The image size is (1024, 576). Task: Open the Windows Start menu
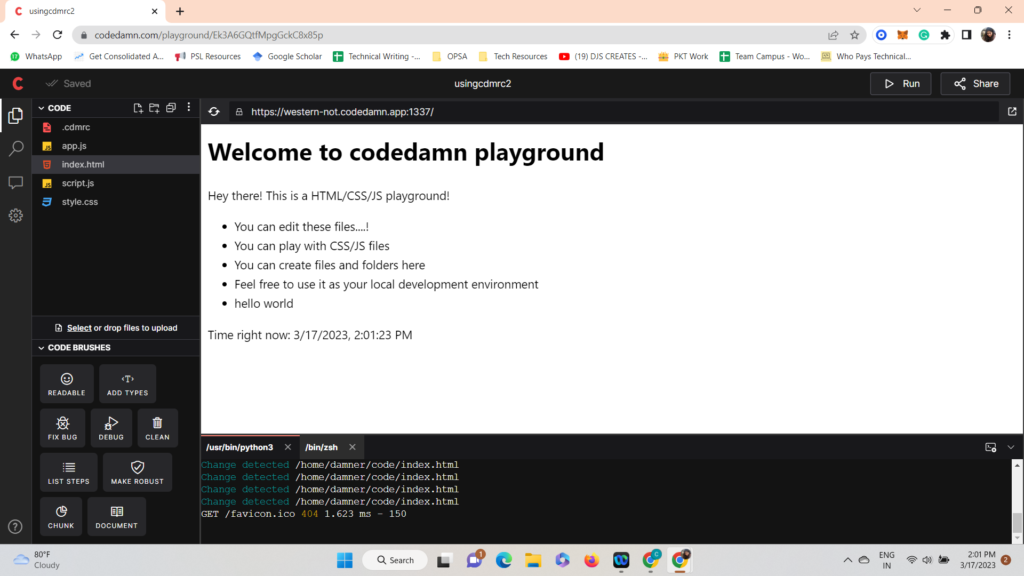point(345,560)
